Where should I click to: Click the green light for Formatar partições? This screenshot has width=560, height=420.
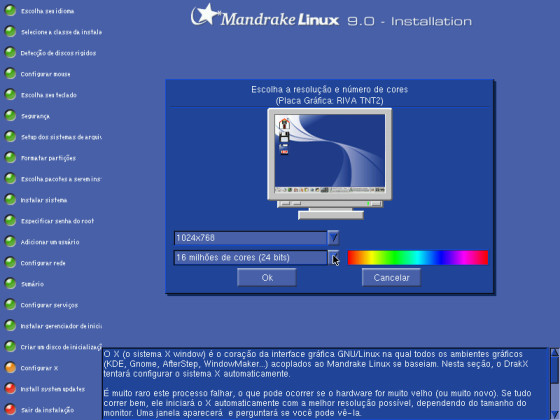tap(10, 158)
